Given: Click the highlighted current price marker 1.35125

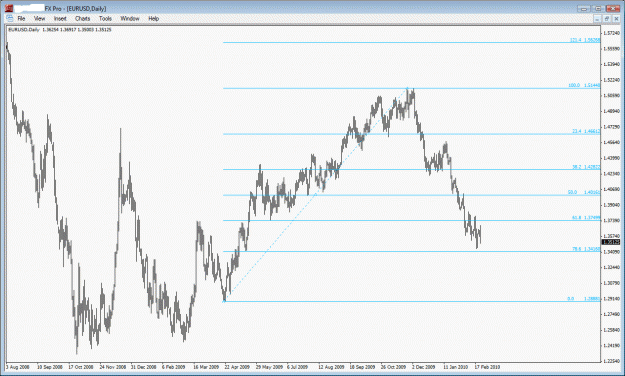Looking at the screenshot, I should (611, 242).
